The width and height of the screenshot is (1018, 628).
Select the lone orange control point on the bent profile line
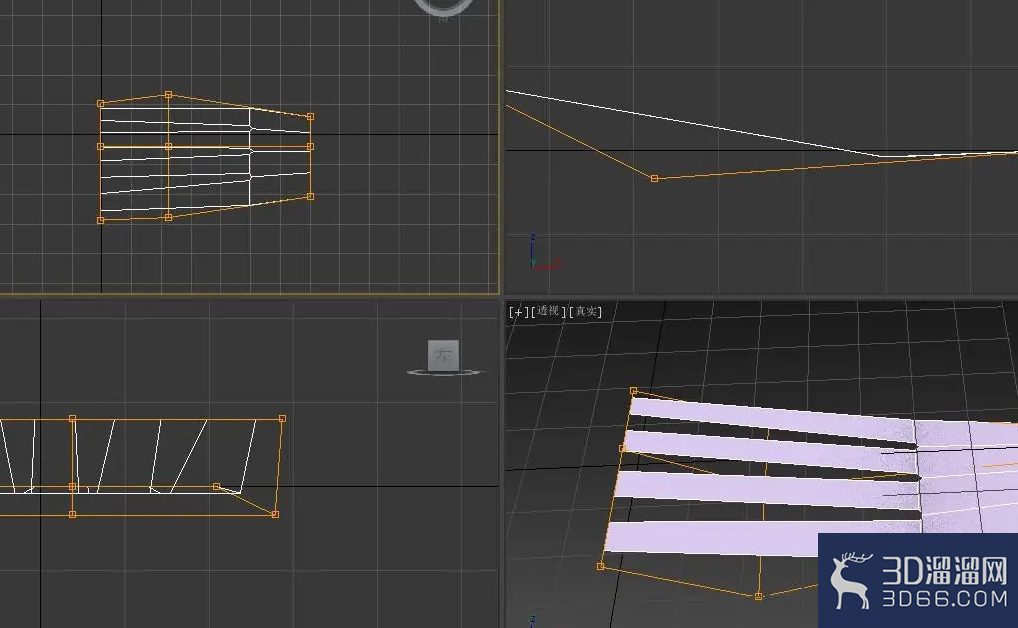coord(654,178)
